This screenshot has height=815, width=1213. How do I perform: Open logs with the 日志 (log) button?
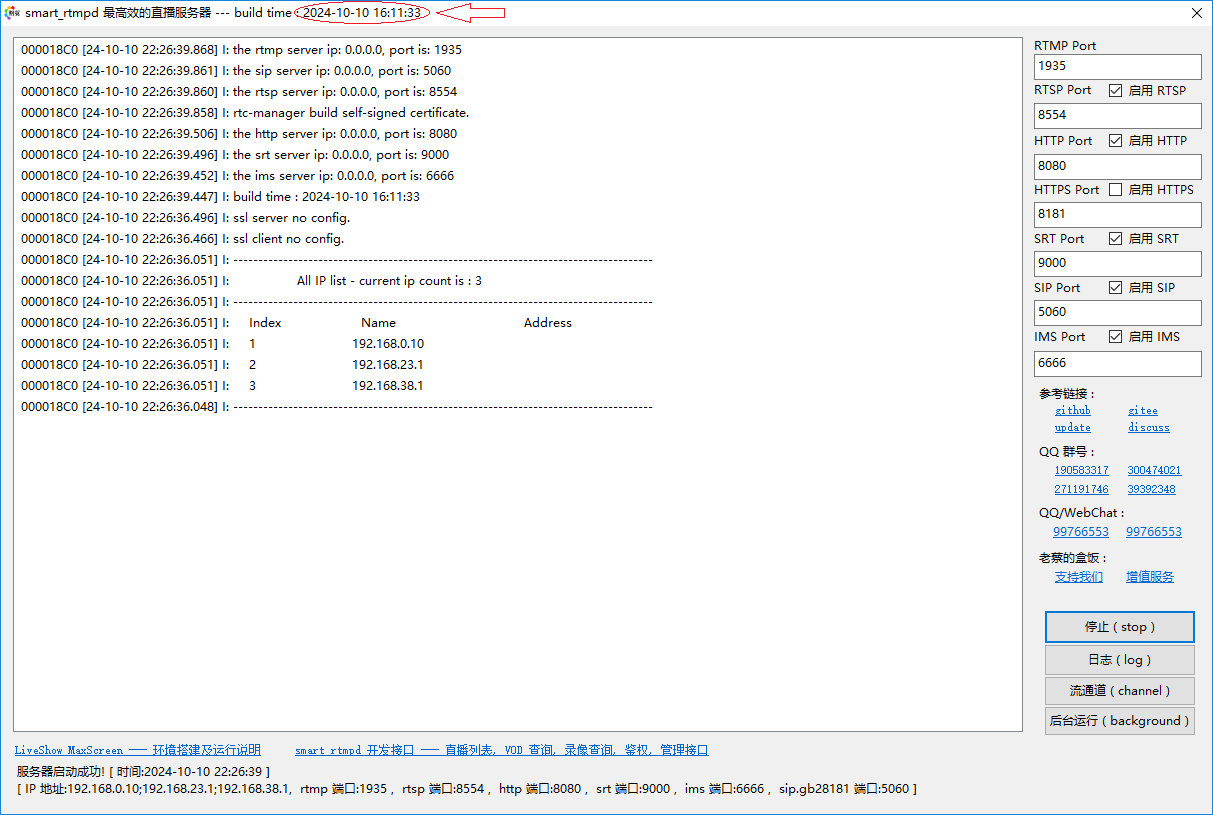(1119, 660)
